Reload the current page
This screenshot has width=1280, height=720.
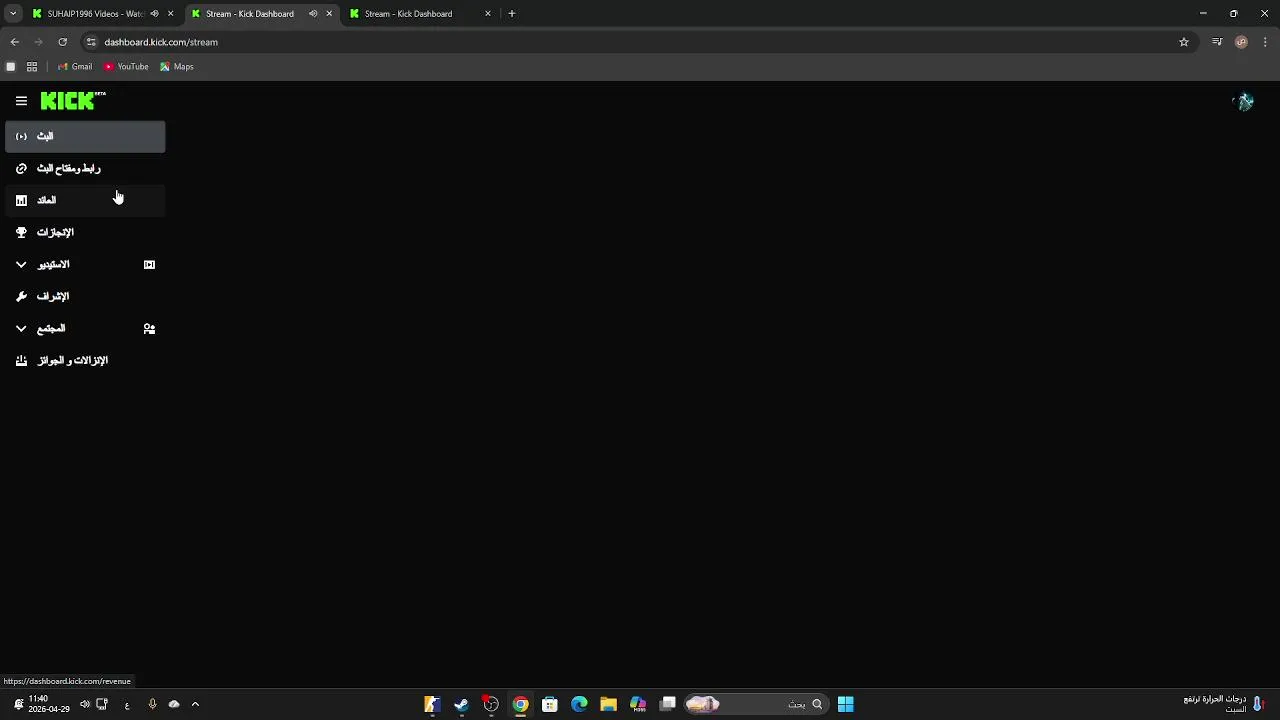(x=62, y=42)
